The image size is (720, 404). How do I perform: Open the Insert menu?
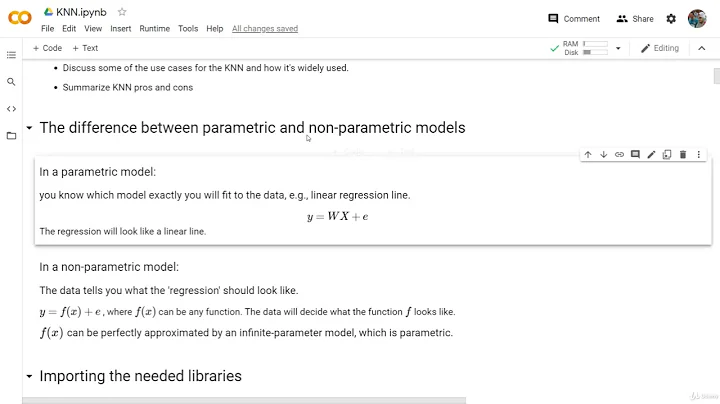pyautogui.click(x=120, y=28)
